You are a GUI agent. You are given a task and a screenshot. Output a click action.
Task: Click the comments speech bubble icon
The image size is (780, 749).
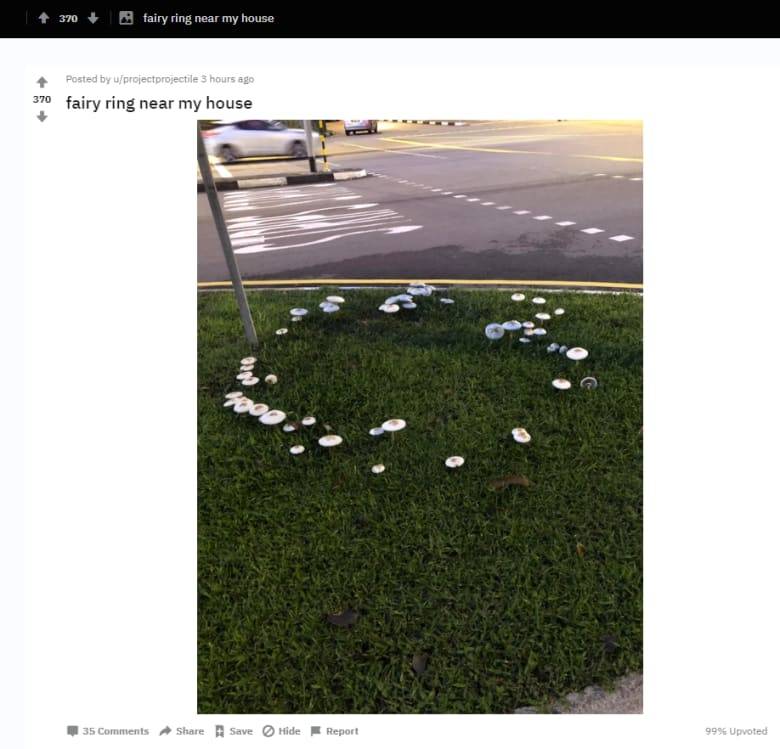click(73, 731)
